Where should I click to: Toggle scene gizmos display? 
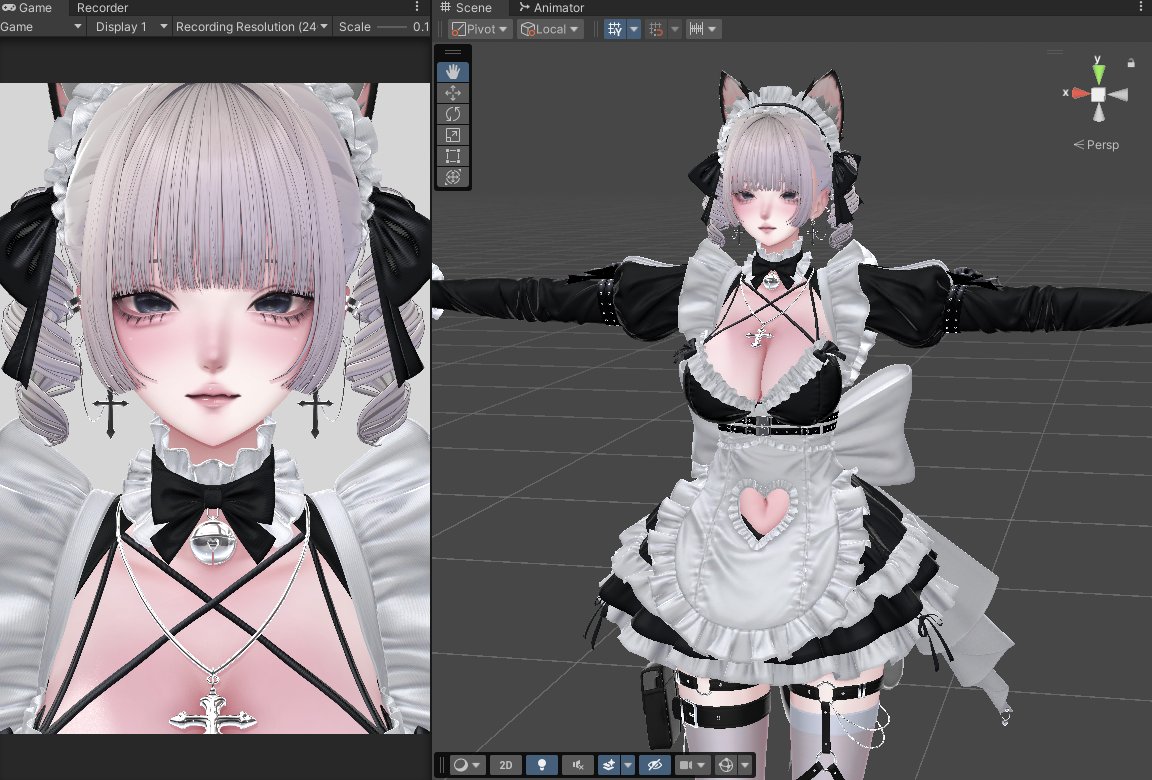(x=726, y=765)
